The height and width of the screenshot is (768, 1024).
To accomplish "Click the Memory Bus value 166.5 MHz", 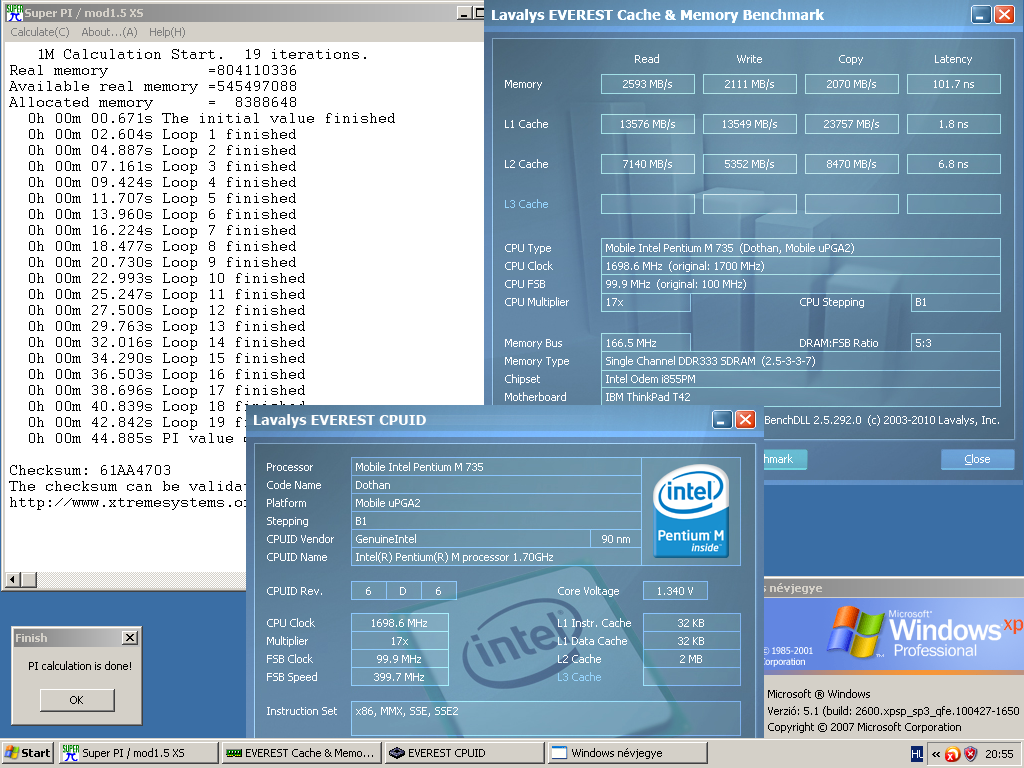I will (645, 343).
